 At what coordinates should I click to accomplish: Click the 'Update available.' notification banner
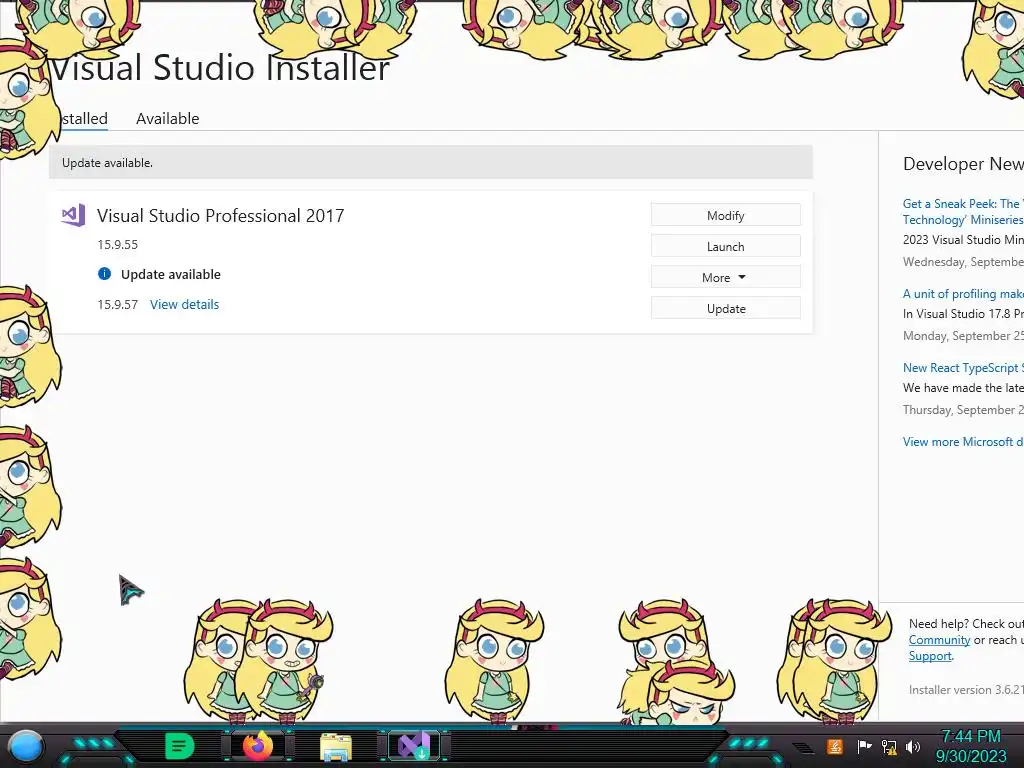click(x=431, y=163)
